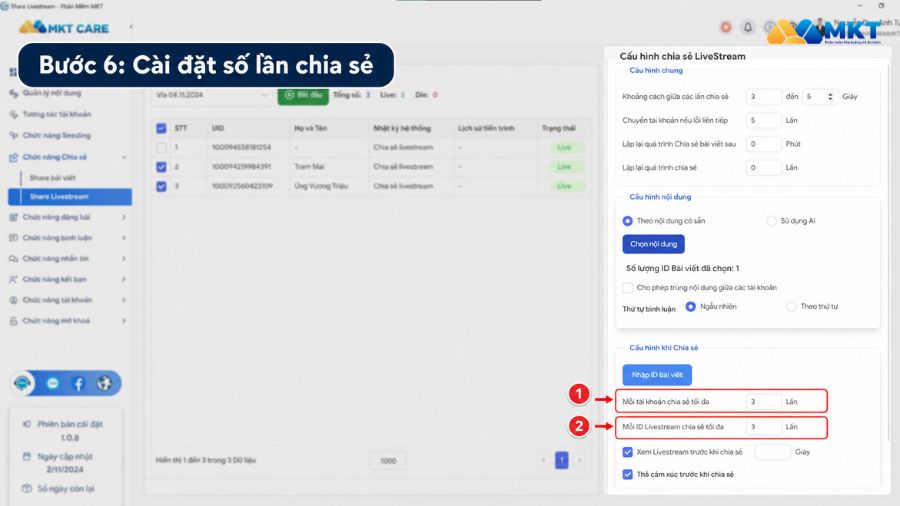
Task: Open the globe website icon
Action: (x=104, y=383)
